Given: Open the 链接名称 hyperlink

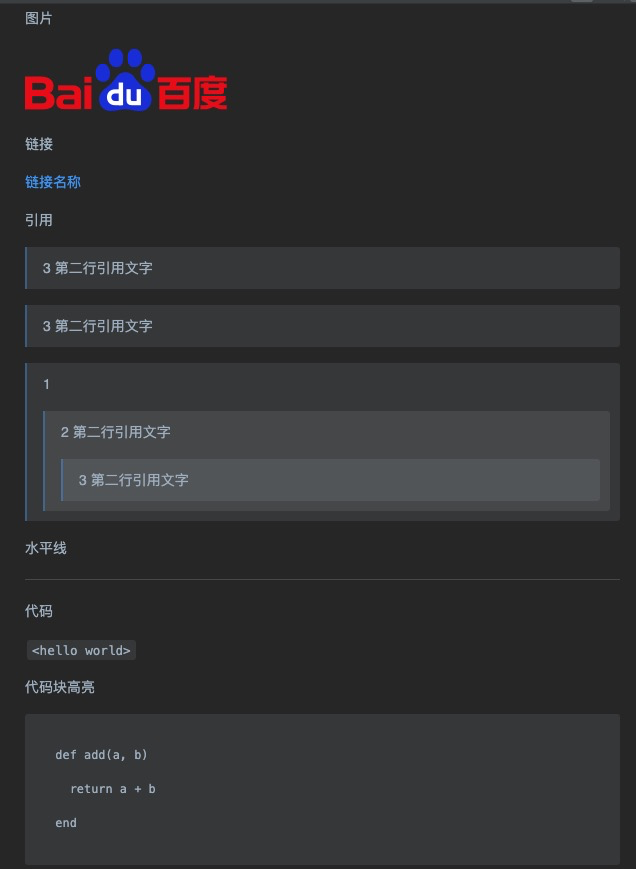Looking at the screenshot, I should click(x=53, y=182).
